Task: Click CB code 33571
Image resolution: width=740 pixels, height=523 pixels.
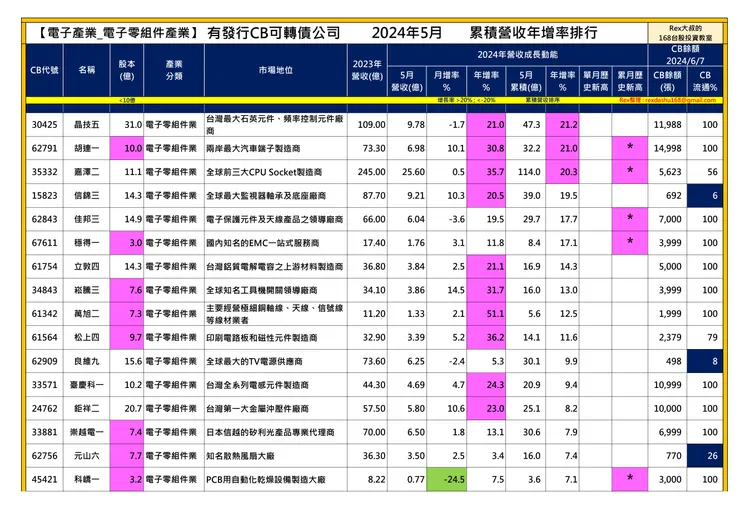Action: pyautogui.click(x=44, y=385)
